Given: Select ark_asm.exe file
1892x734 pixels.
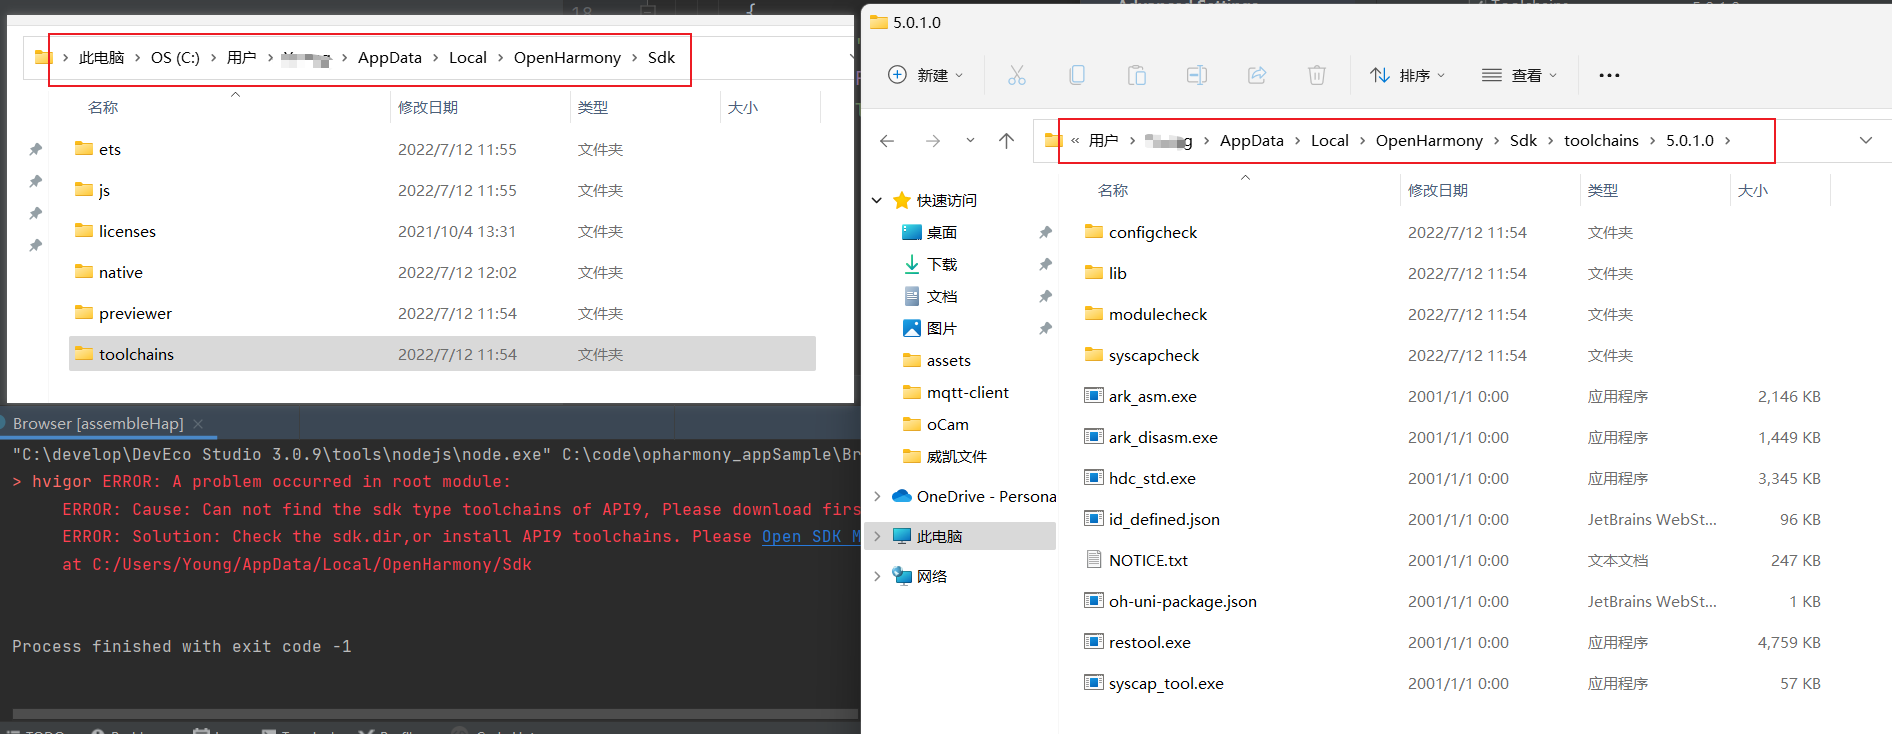Looking at the screenshot, I should point(1152,396).
